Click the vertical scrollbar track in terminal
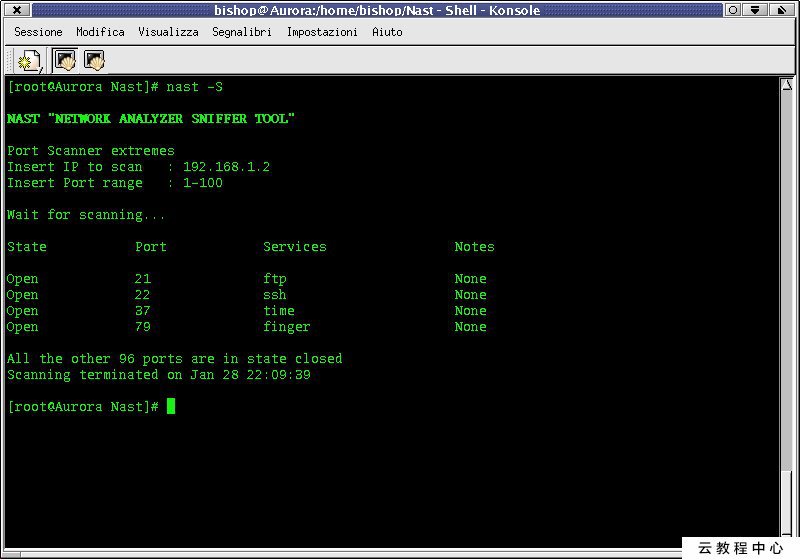Image resolution: width=800 pixels, height=559 pixels. point(787,300)
